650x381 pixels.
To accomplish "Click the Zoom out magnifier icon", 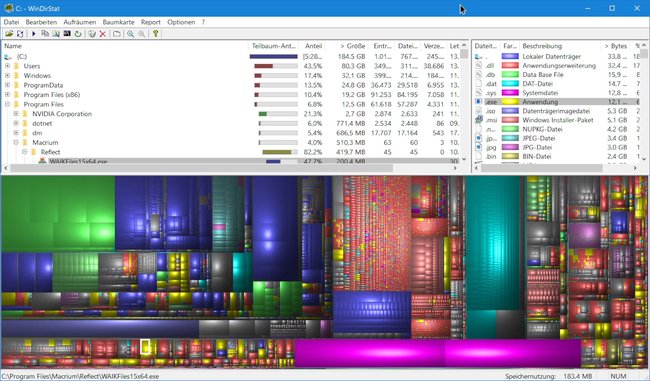I will point(142,34).
